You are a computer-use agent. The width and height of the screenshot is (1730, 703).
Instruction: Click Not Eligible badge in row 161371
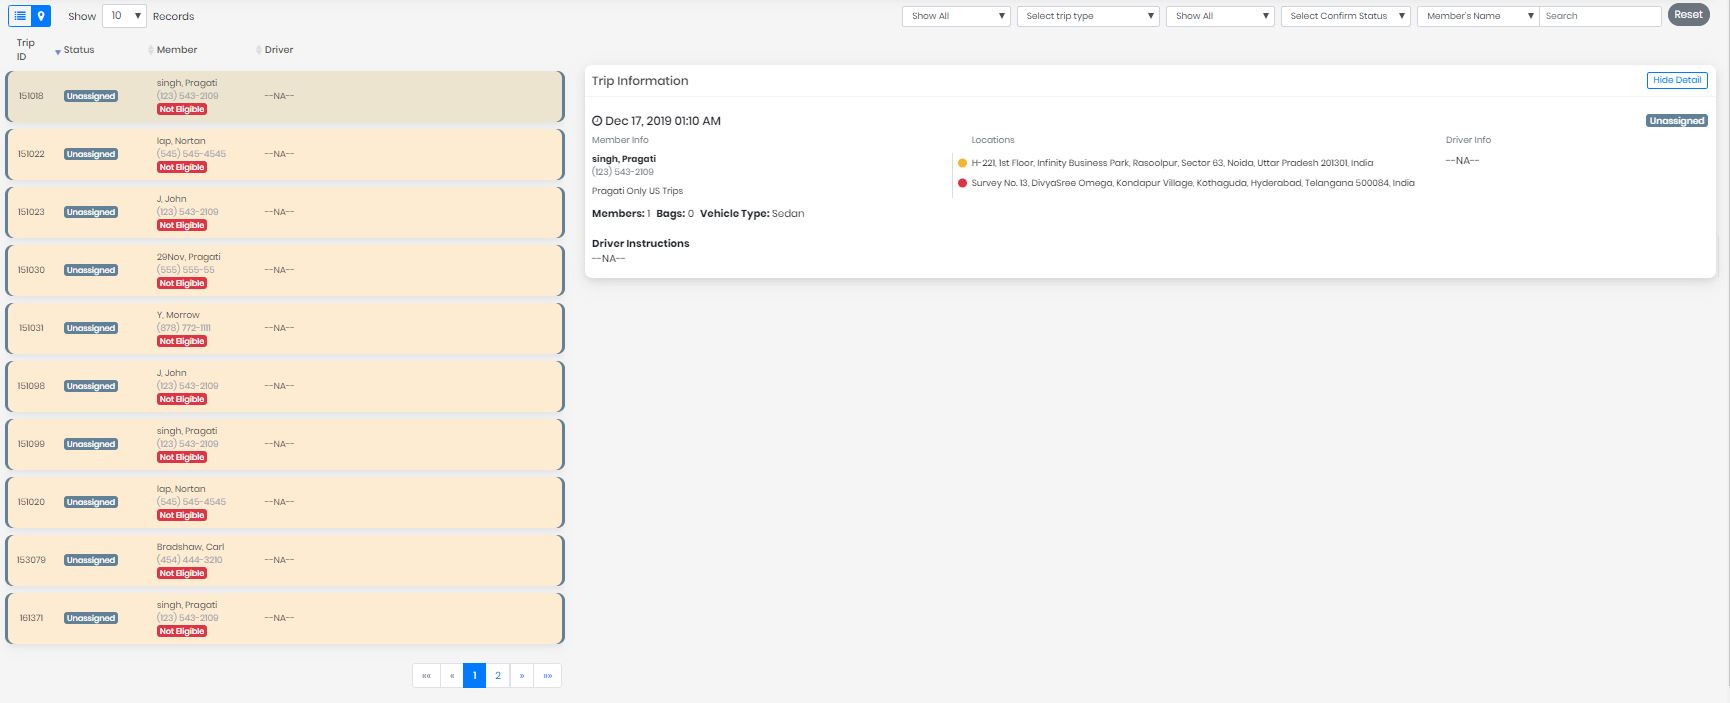(182, 631)
